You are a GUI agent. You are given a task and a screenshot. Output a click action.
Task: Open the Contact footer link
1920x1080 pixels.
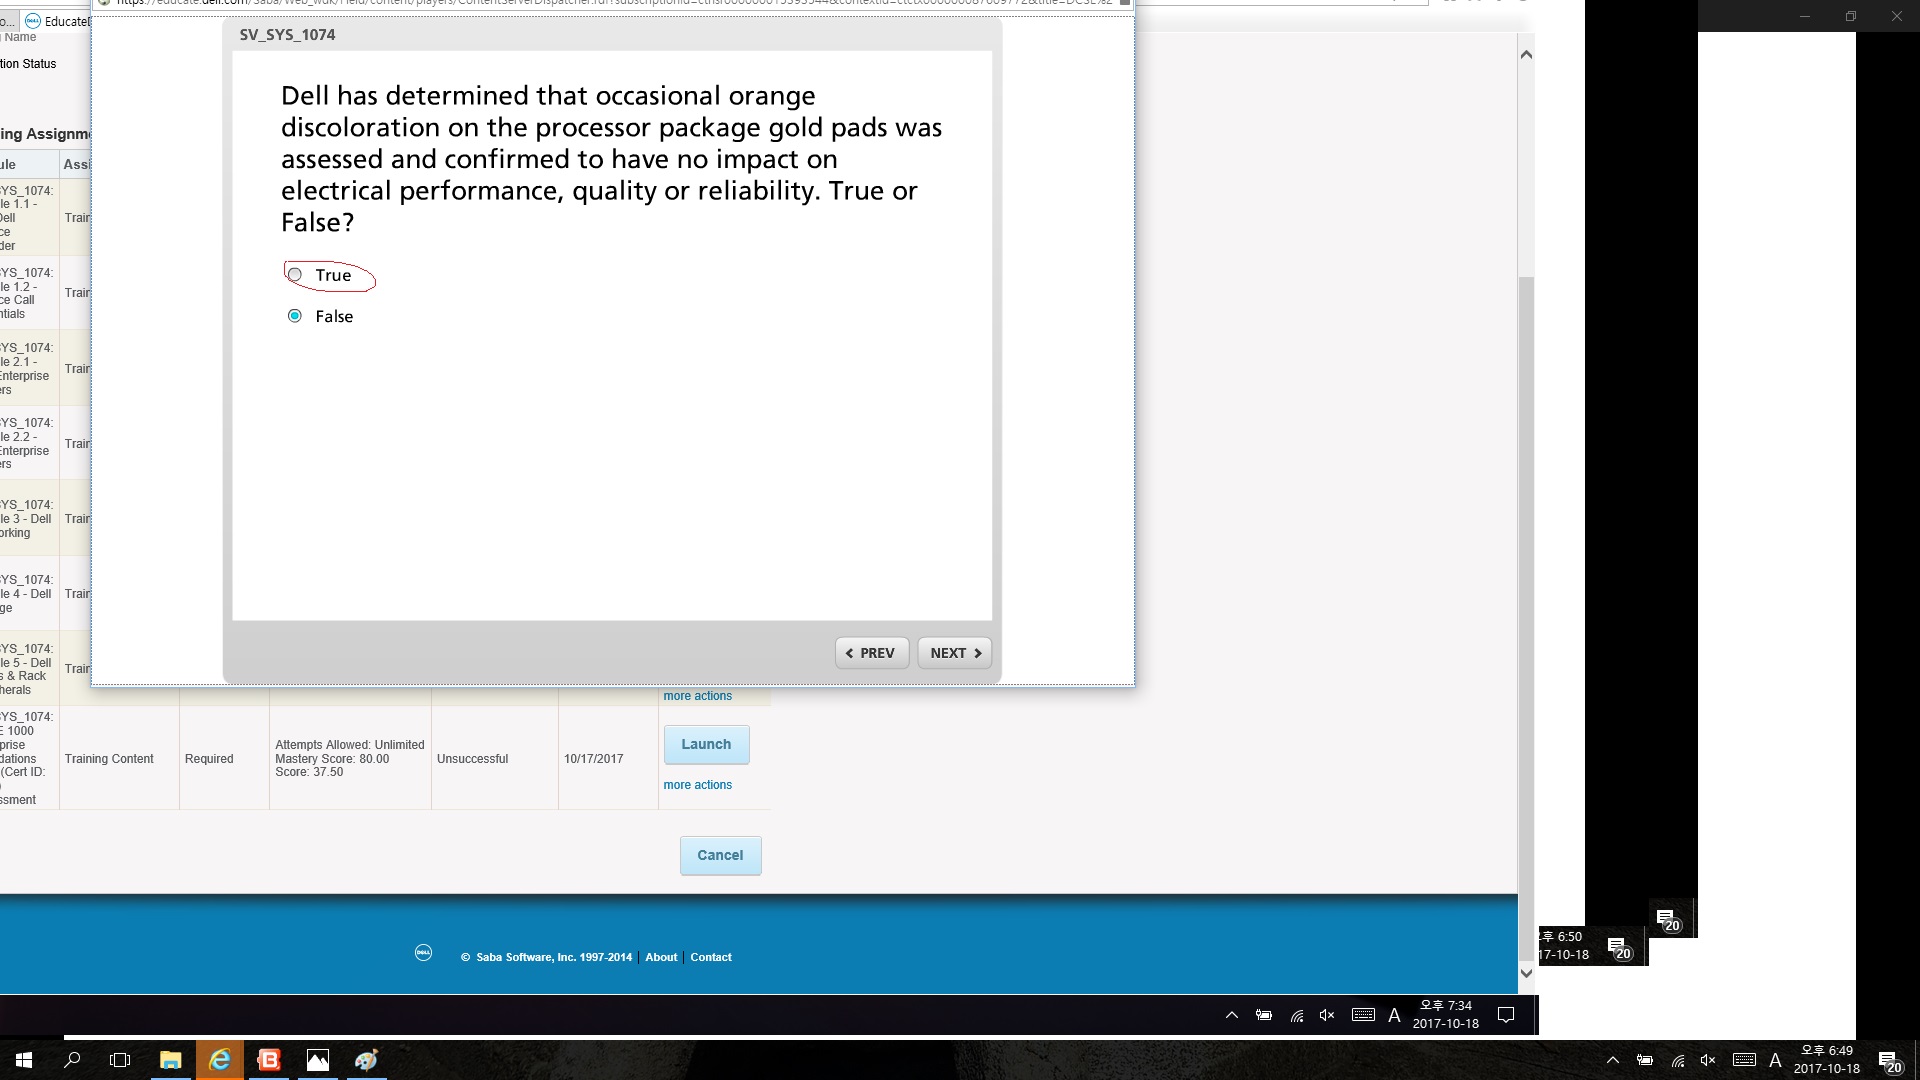(x=711, y=957)
